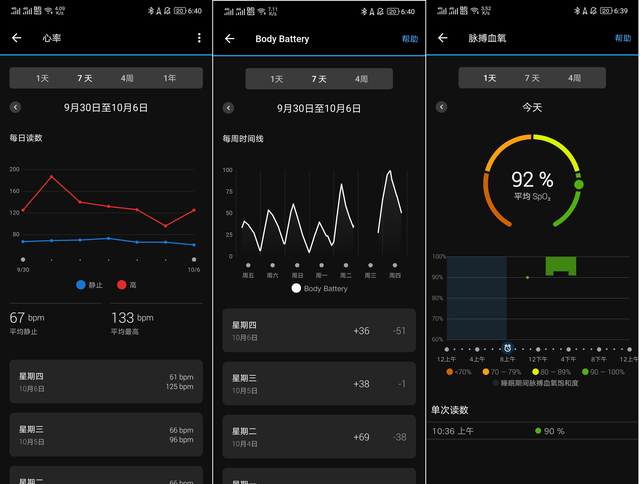
Task: Open 星期二 10月4日 Body Battery entry
Action: [x=319, y=437]
